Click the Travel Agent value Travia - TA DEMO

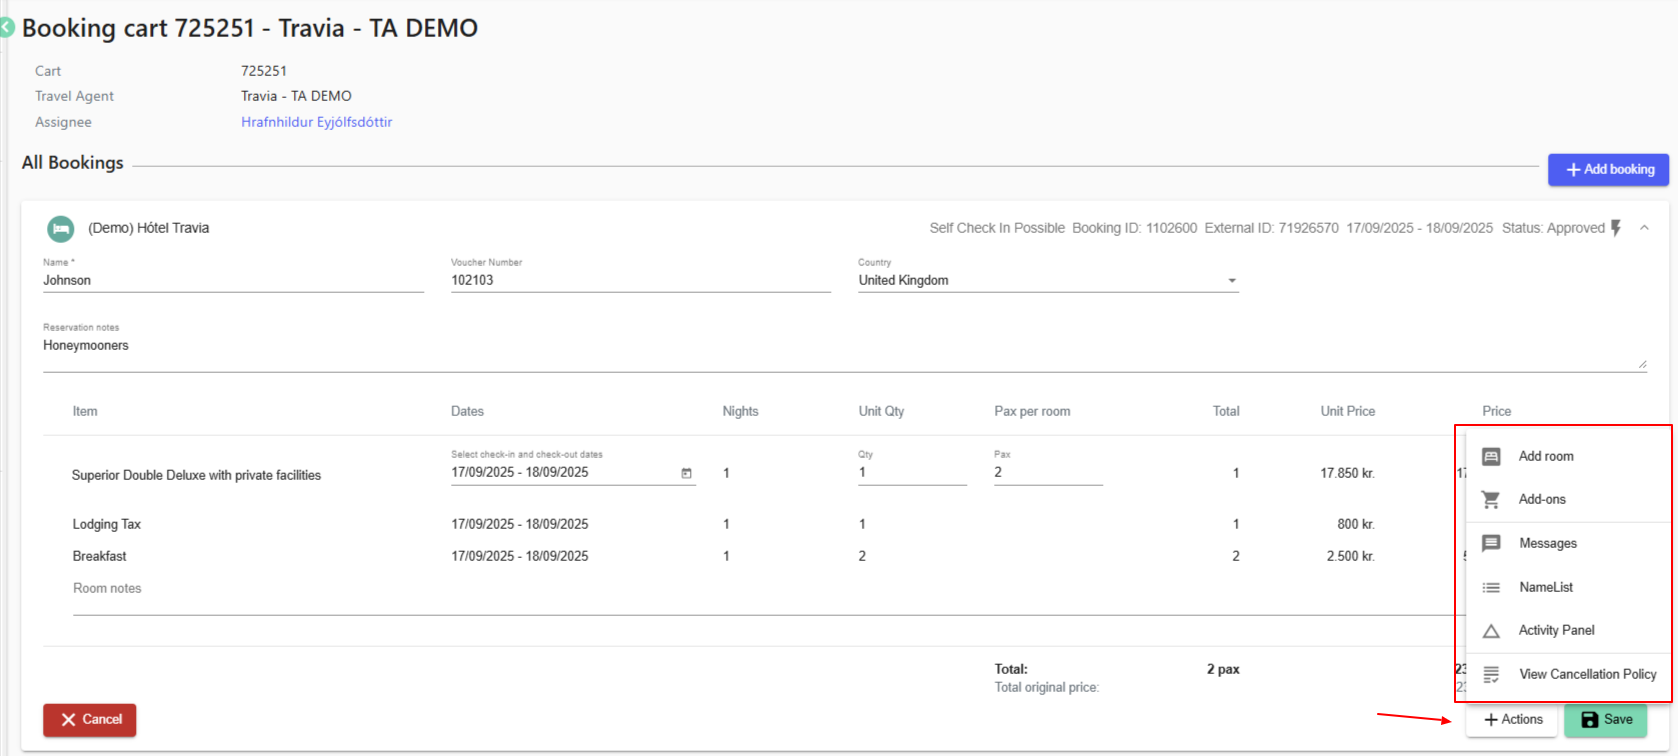(296, 96)
